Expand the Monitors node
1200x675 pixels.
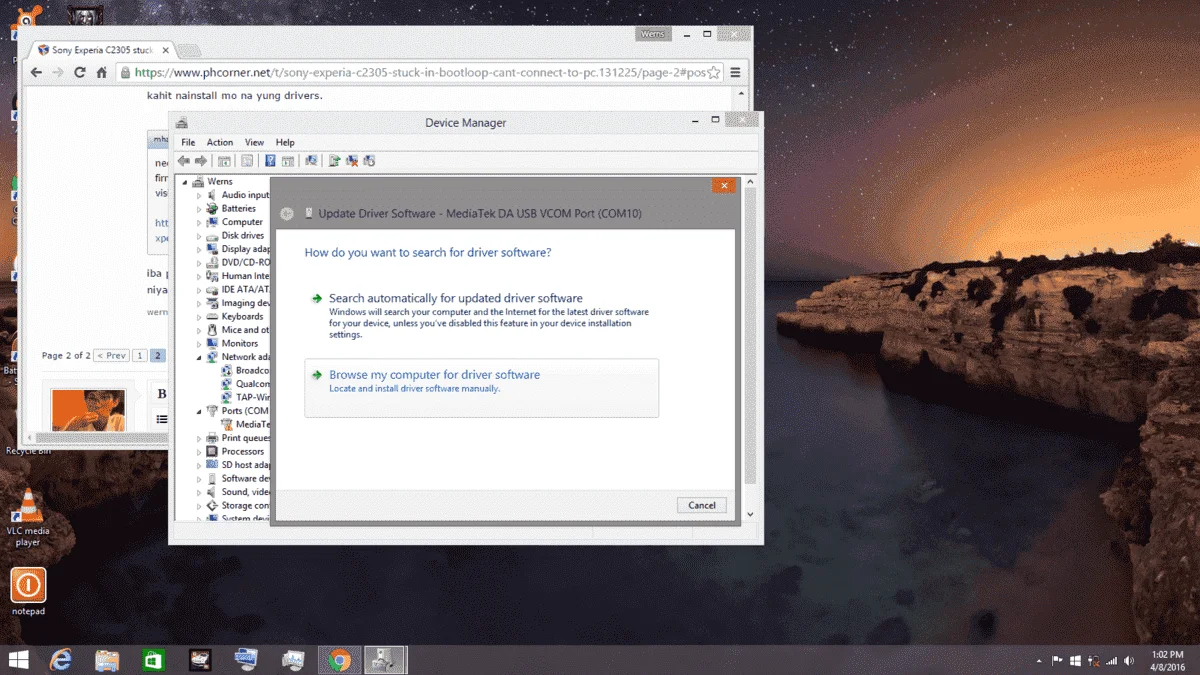point(199,344)
